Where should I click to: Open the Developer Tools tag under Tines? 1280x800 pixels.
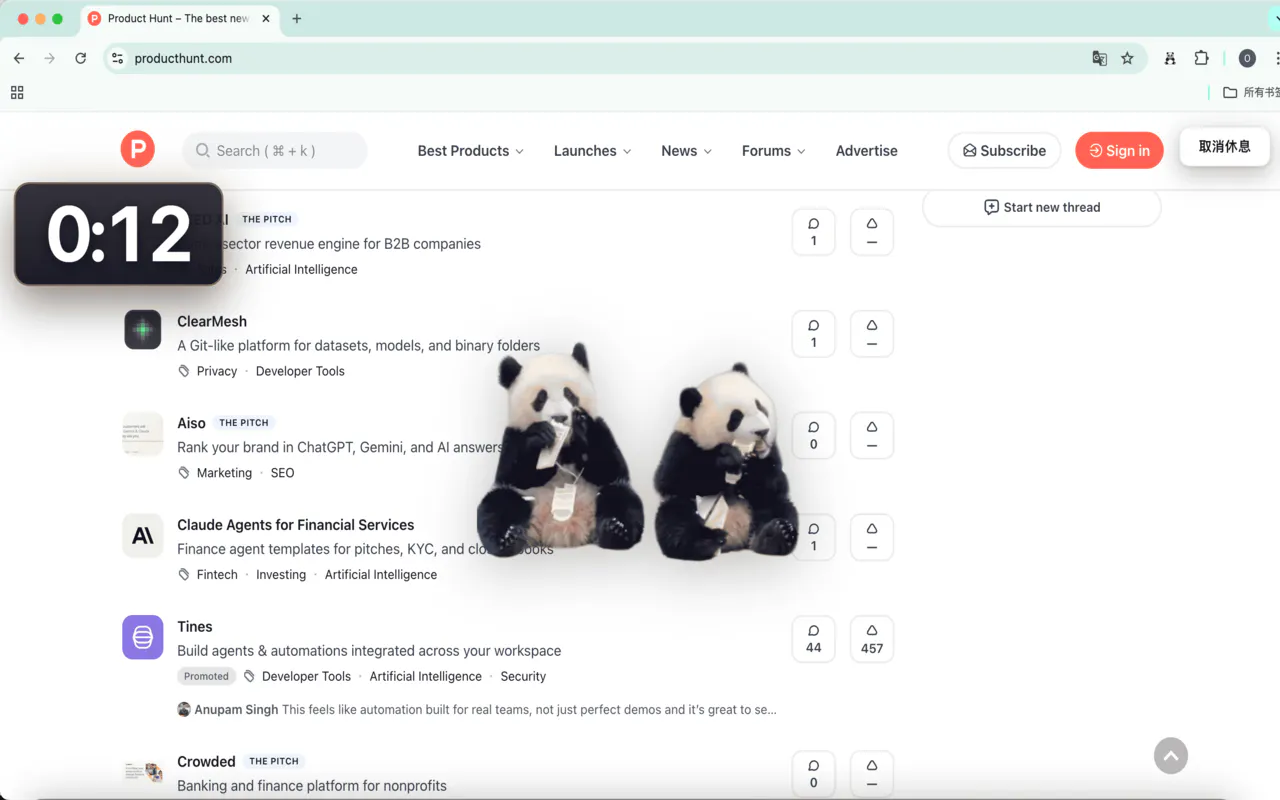[306, 677]
